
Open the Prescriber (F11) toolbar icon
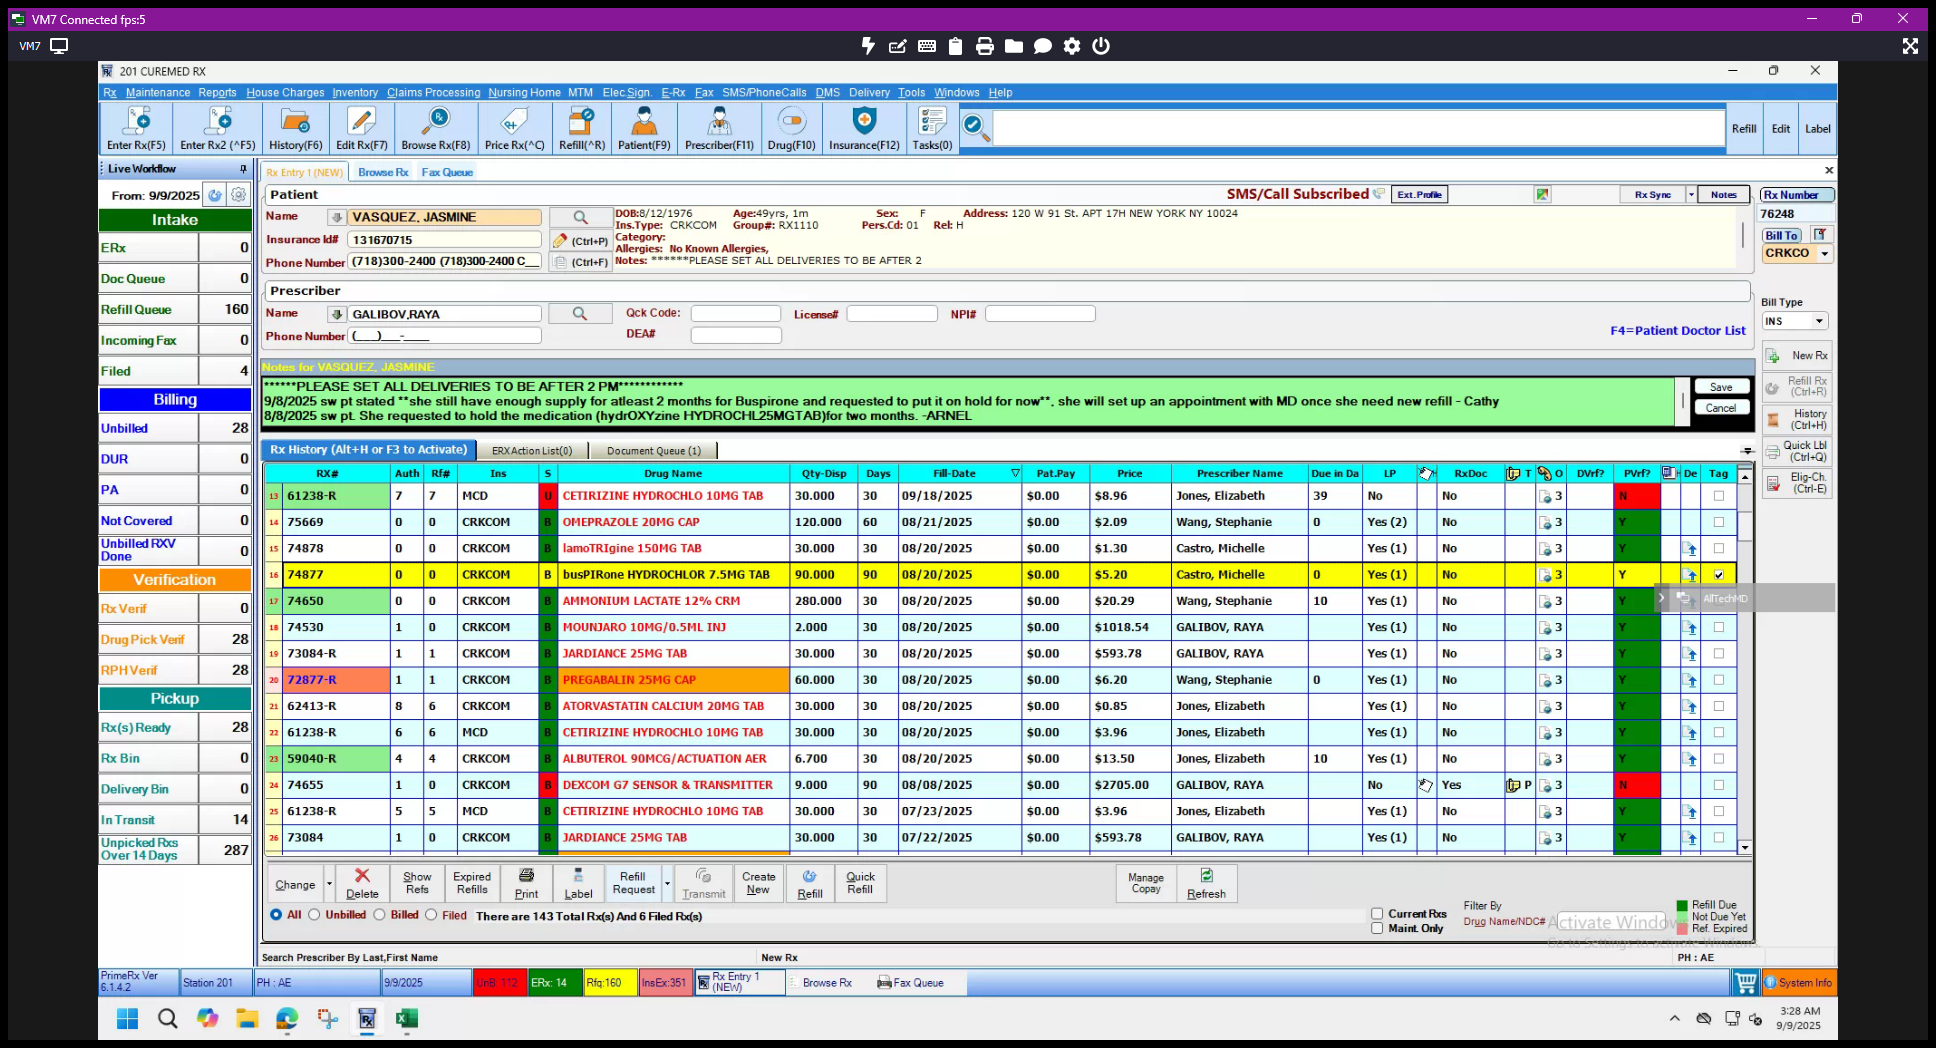tap(719, 129)
